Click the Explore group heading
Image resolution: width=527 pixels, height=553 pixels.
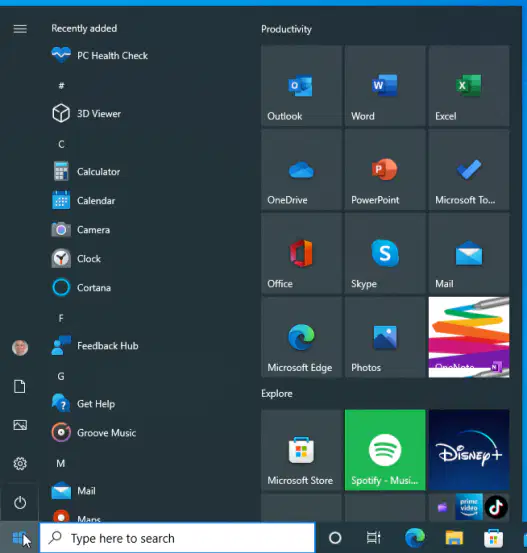[x=277, y=394]
